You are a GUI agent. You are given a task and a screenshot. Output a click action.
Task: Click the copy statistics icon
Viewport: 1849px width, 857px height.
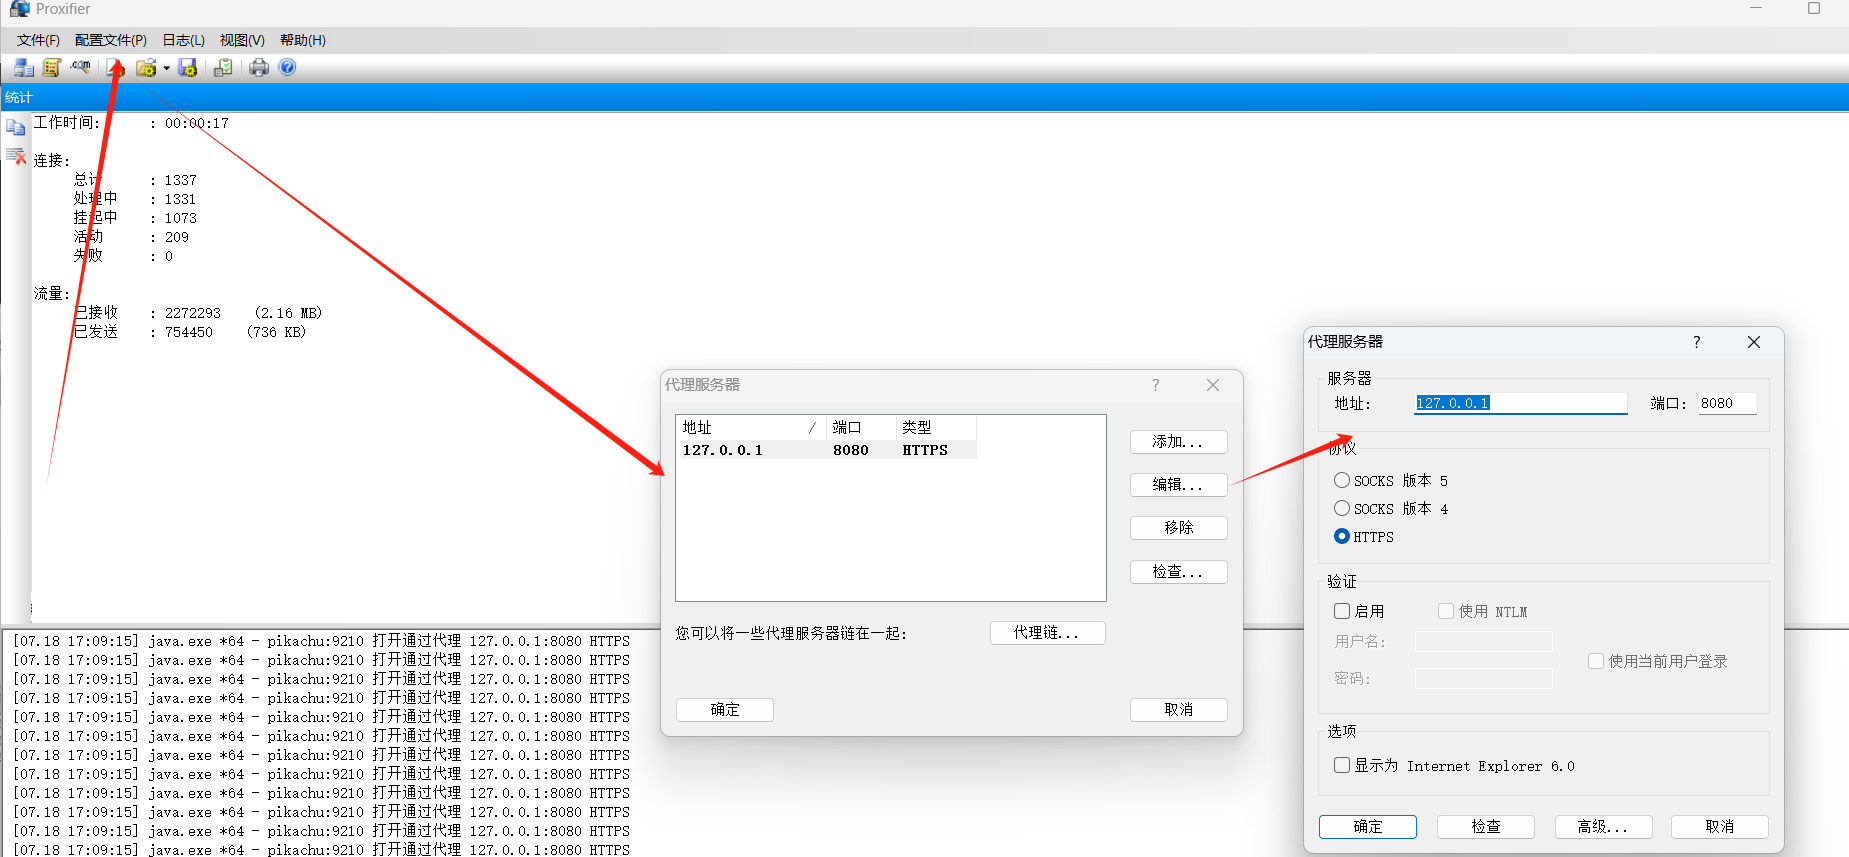click(15, 128)
